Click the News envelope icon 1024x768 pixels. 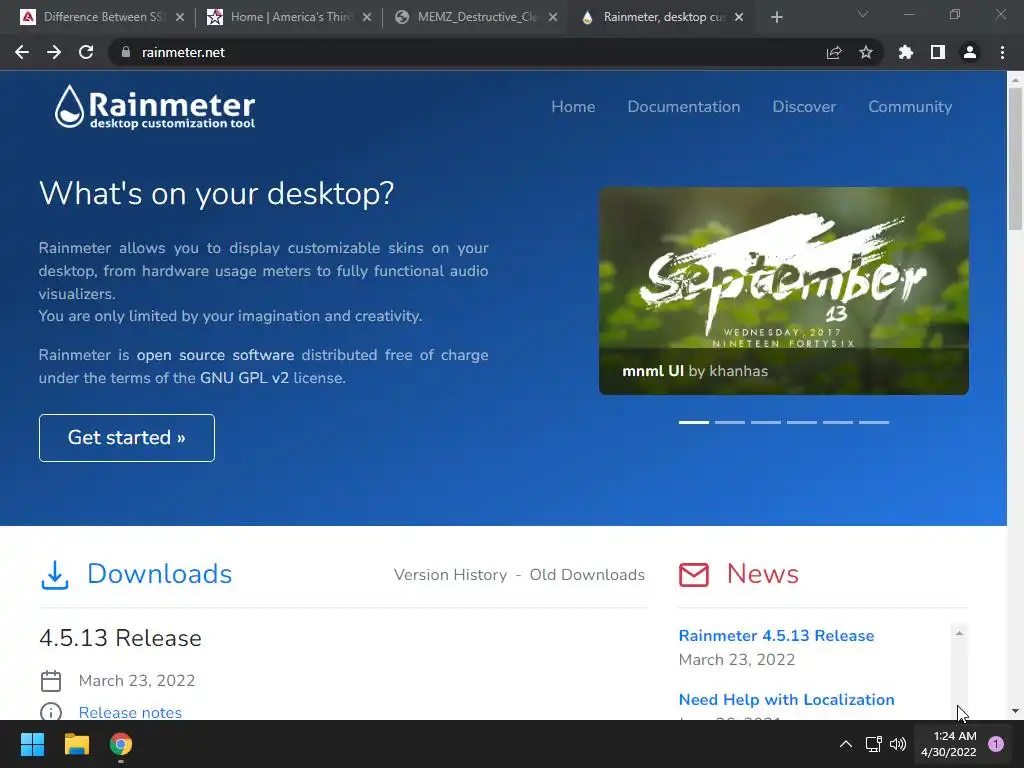(x=694, y=575)
